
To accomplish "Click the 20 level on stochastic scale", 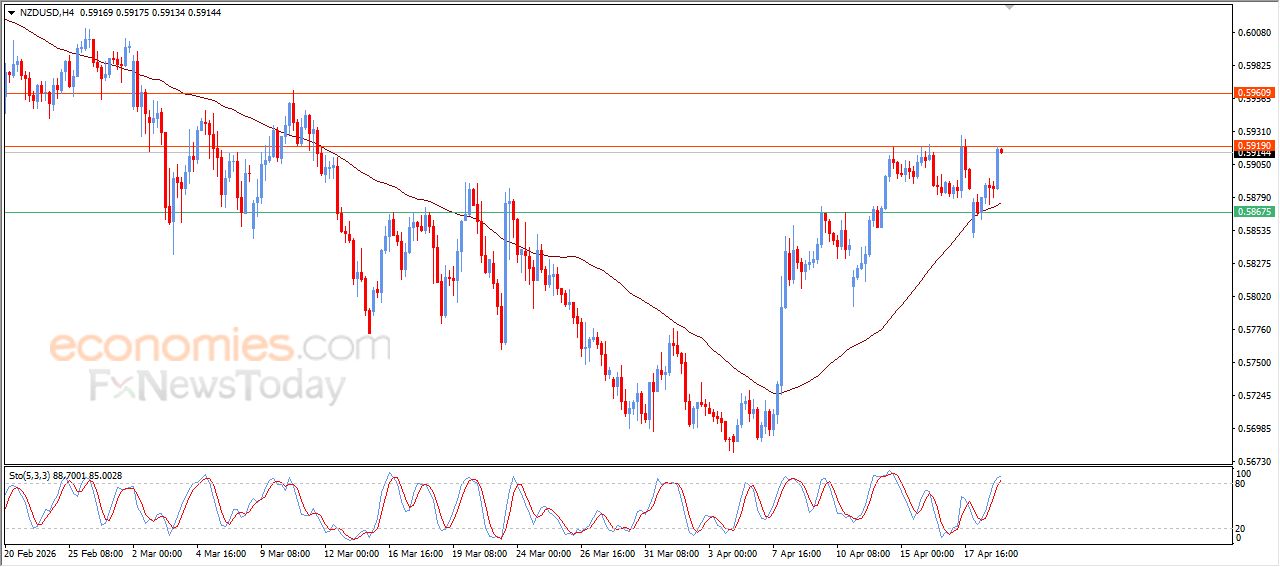I will click(x=1242, y=527).
